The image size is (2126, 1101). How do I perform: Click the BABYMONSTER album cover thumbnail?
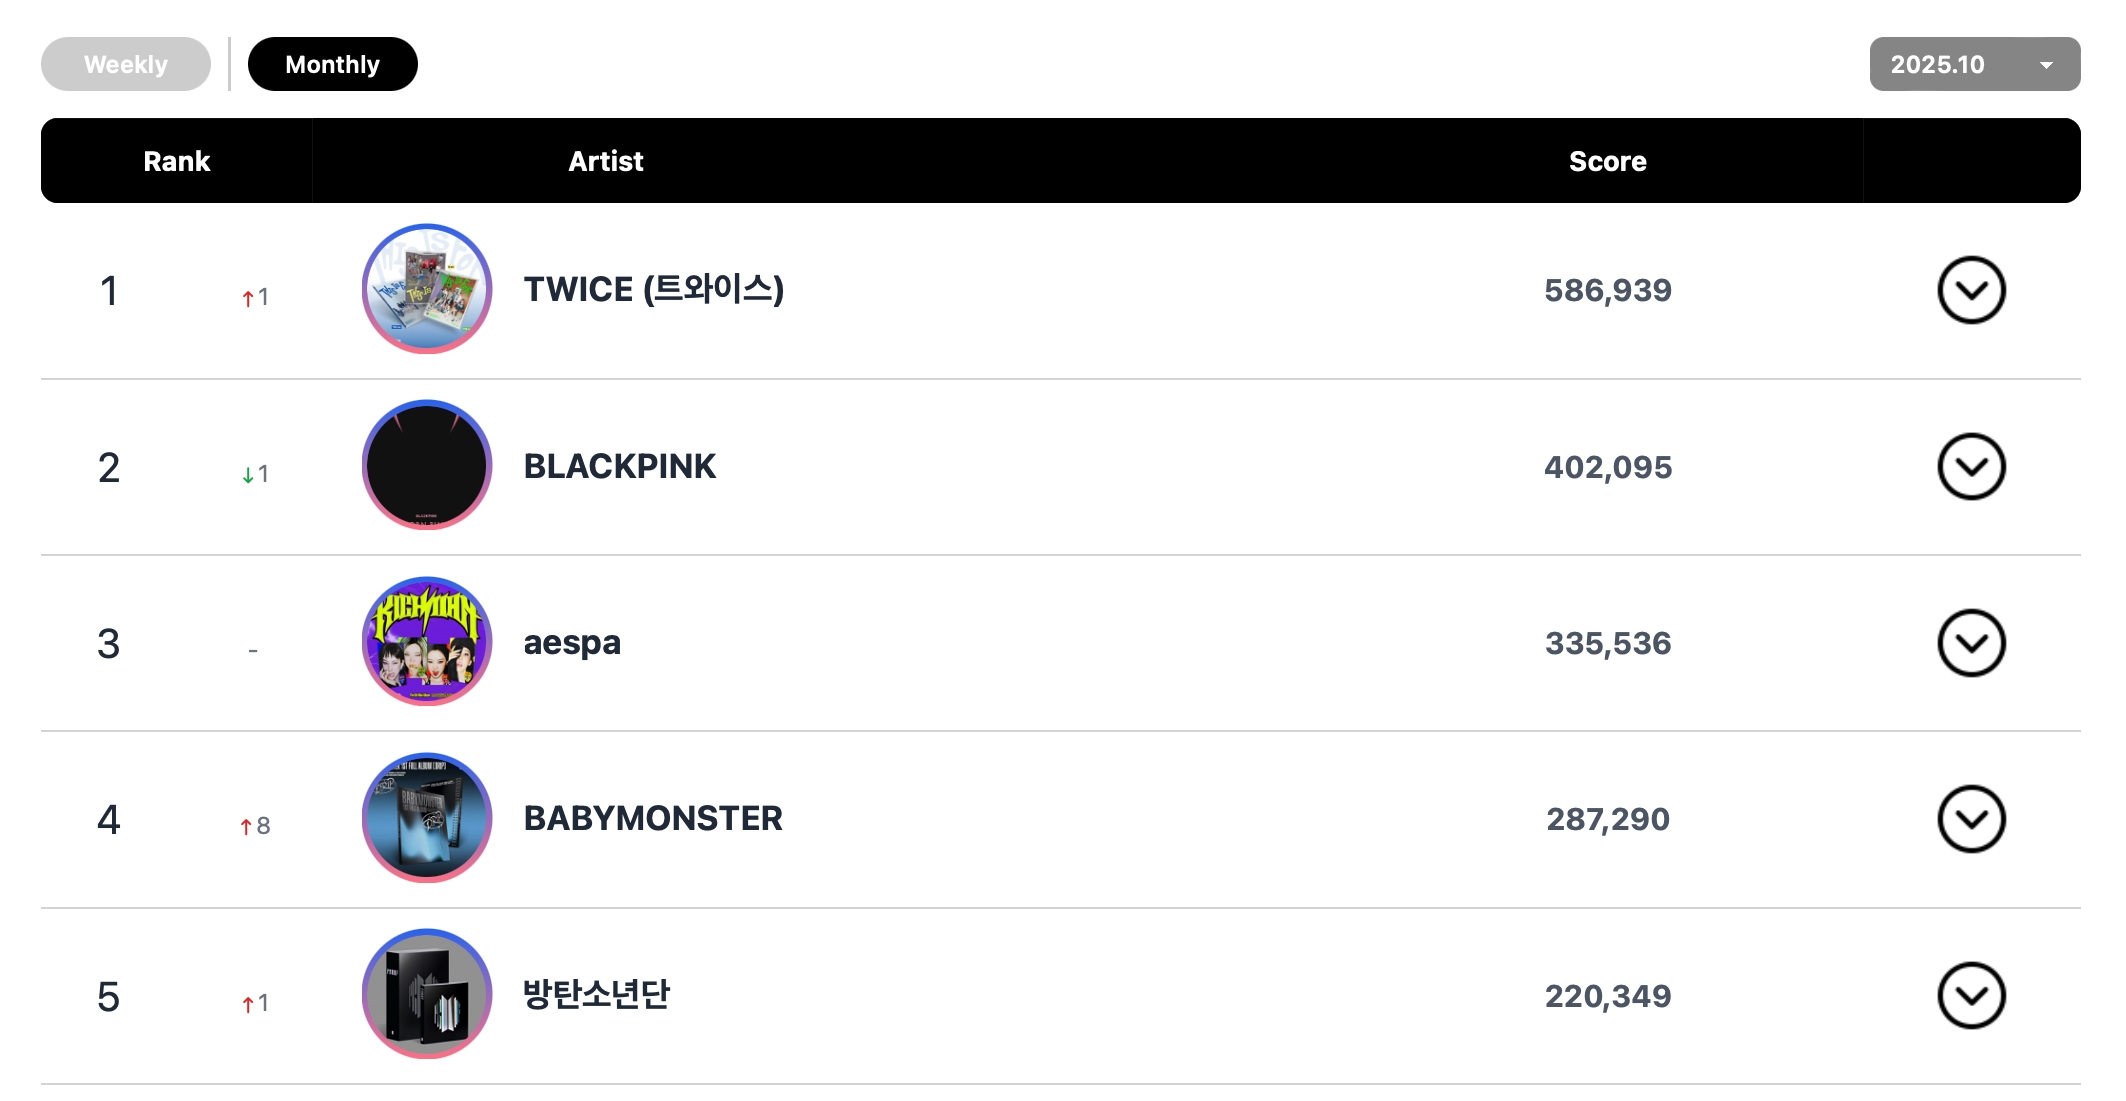tap(427, 818)
